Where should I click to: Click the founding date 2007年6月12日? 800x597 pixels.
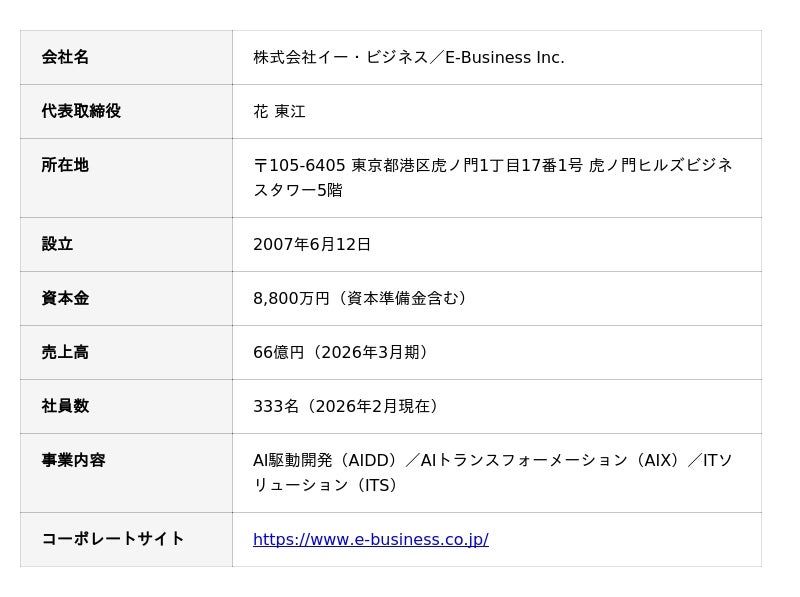312,244
